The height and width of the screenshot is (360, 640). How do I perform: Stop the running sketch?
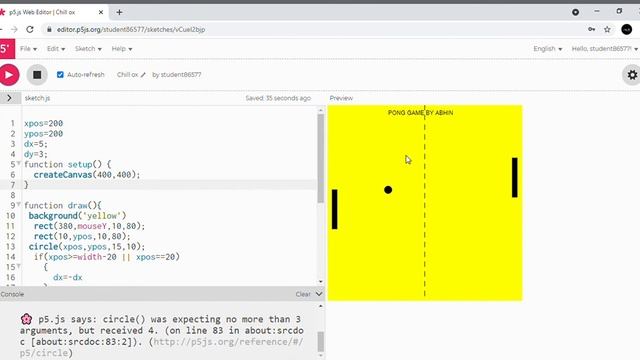[37, 75]
